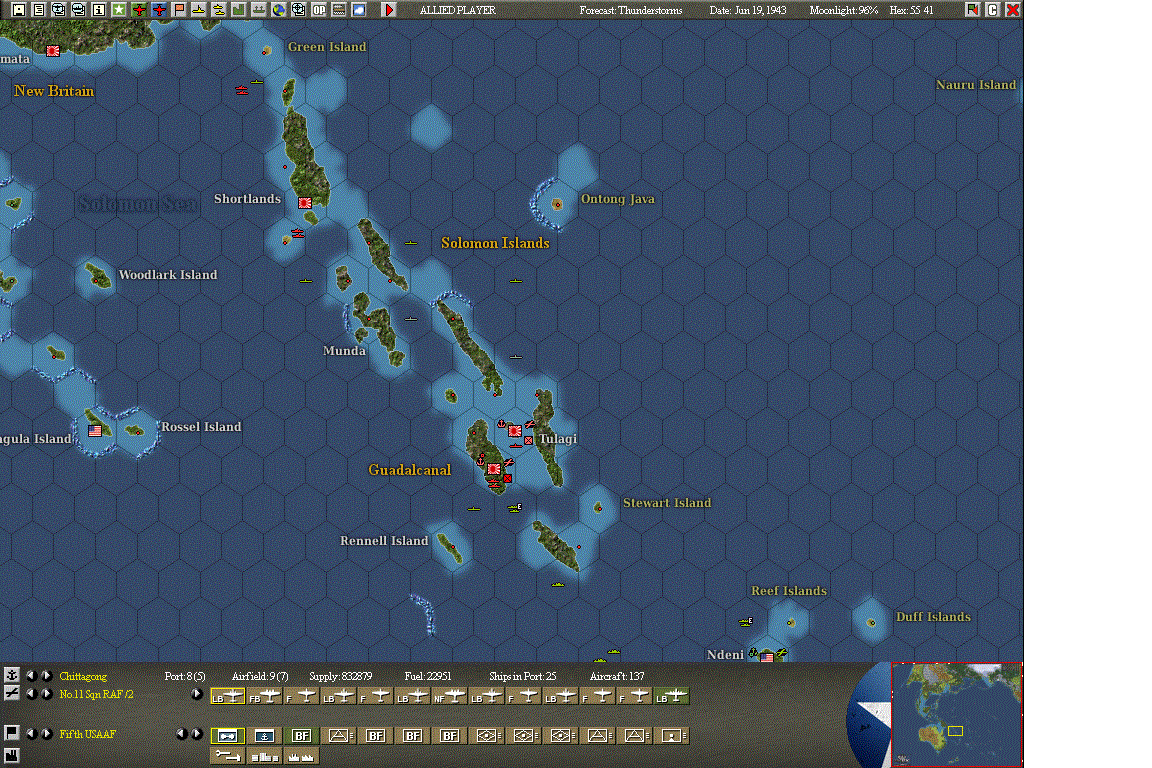
Task: Select the factory silhouette unit icon in bottom row
Action: pyautogui.click(x=301, y=756)
